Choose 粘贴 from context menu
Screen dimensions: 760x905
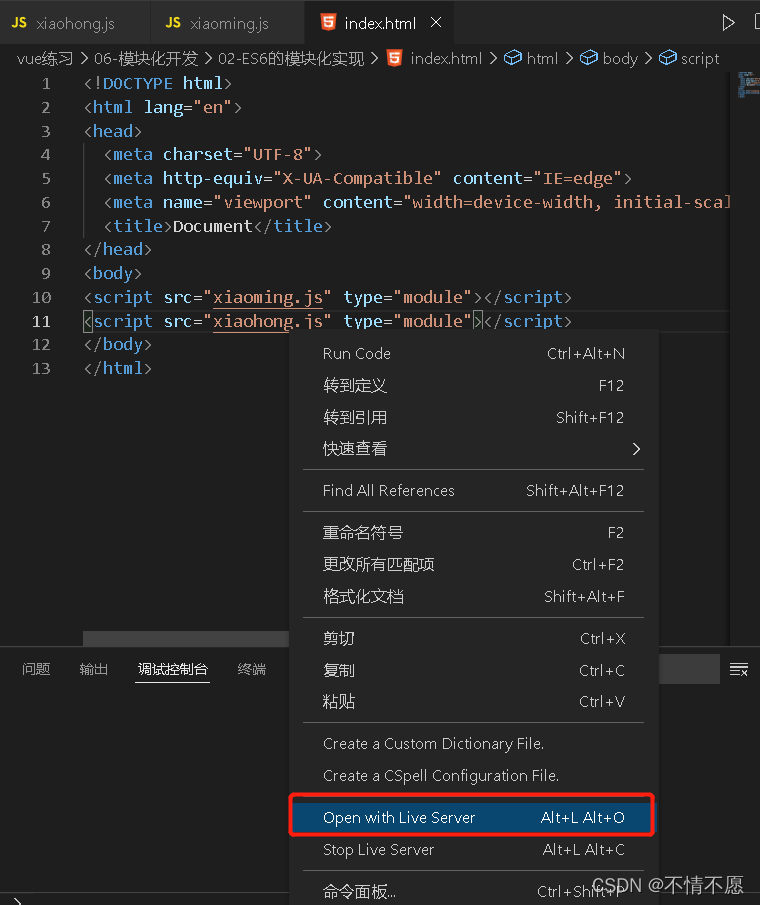click(473, 701)
